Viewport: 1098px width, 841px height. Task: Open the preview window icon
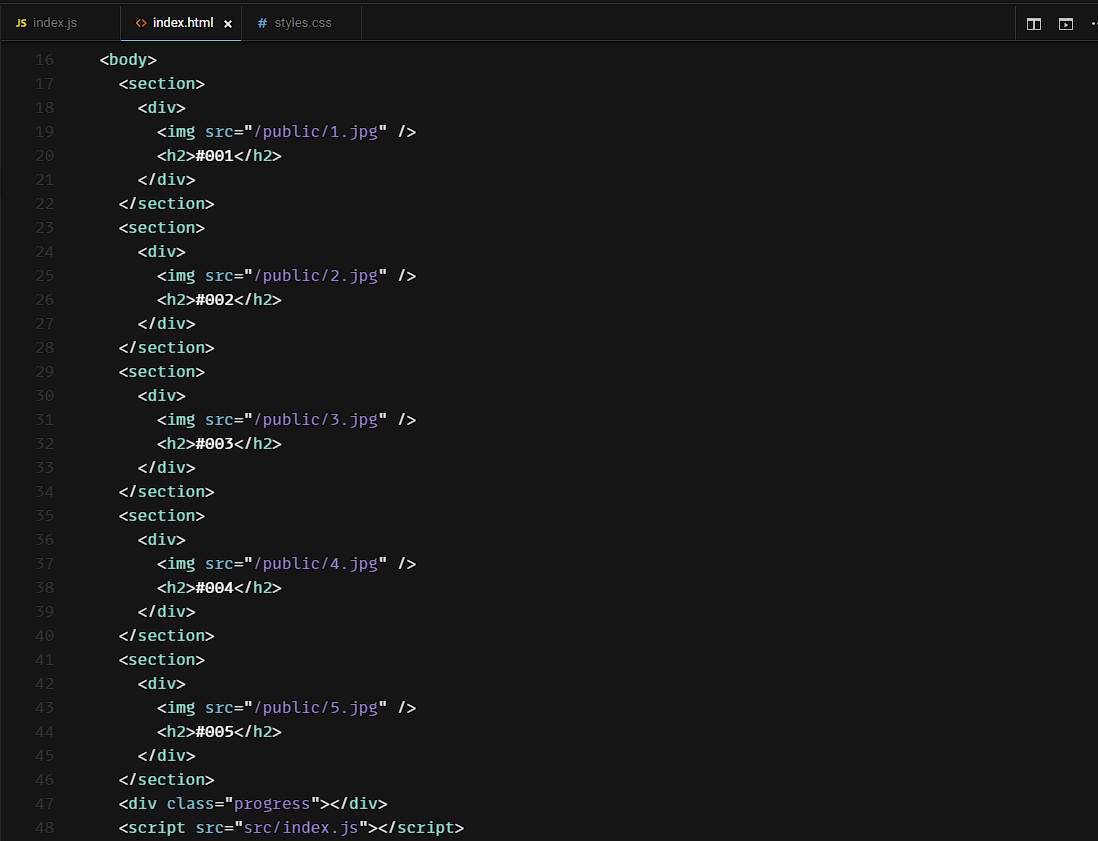[x=1066, y=24]
